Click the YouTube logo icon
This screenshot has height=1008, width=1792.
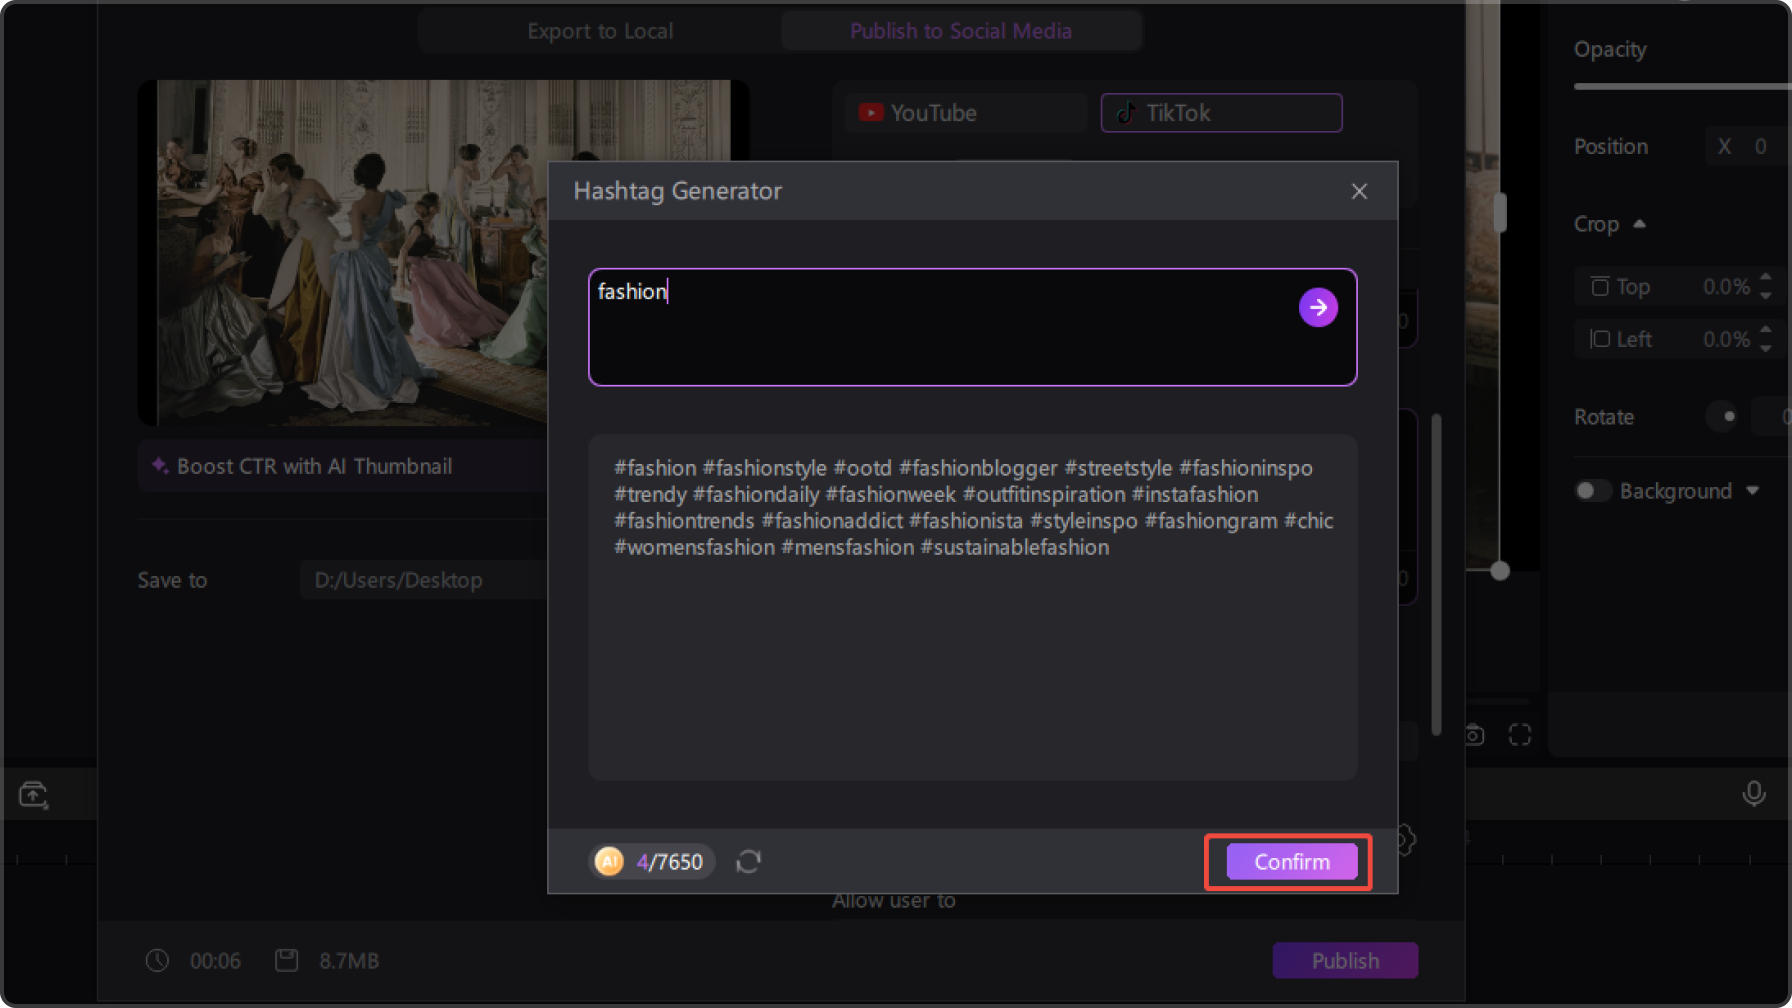tap(871, 113)
